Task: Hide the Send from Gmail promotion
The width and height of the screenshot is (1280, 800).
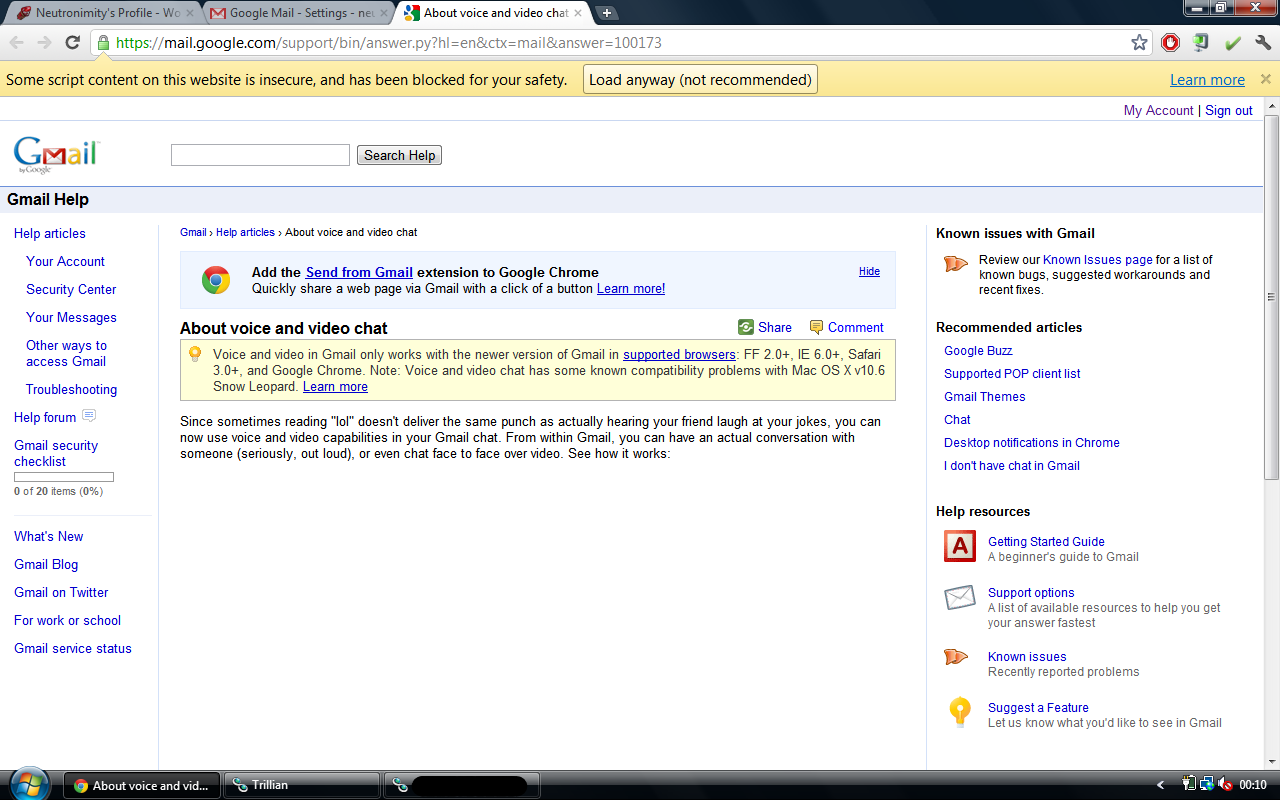Action: 869,271
